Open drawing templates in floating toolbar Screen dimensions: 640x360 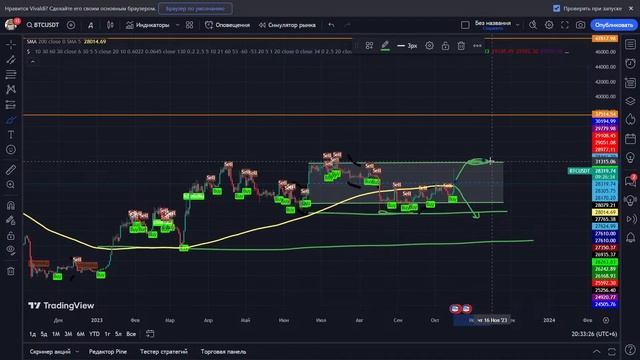[x=369, y=46]
